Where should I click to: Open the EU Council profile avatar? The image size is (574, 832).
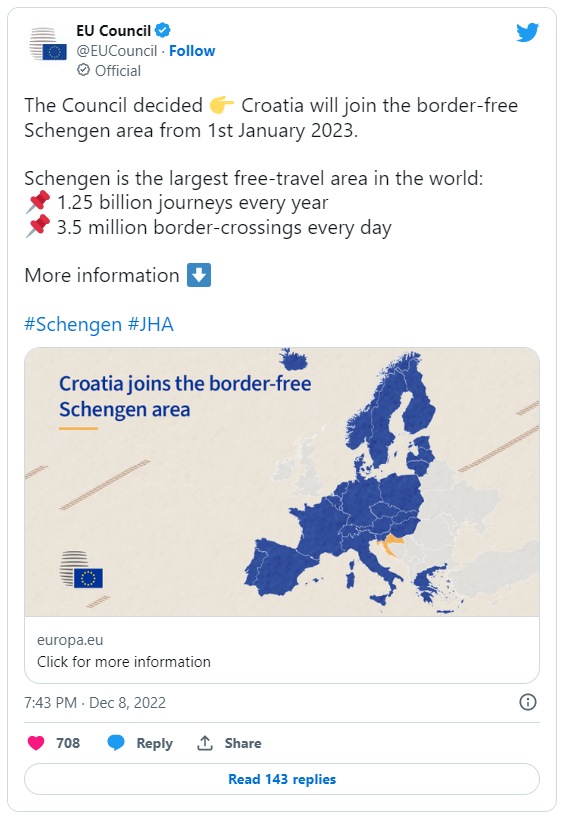coord(48,44)
